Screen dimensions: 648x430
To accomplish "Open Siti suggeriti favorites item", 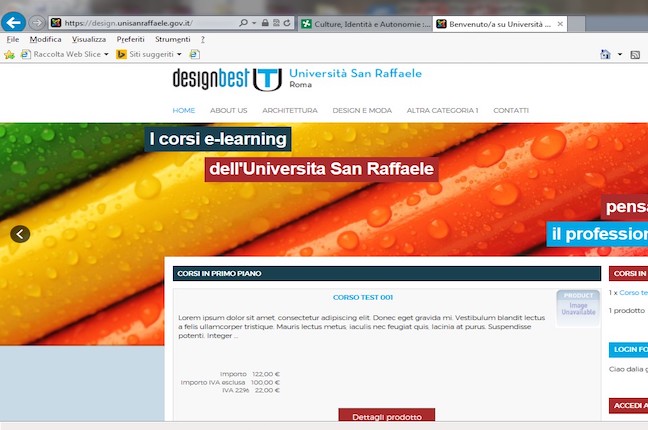I will click(x=145, y=54).
